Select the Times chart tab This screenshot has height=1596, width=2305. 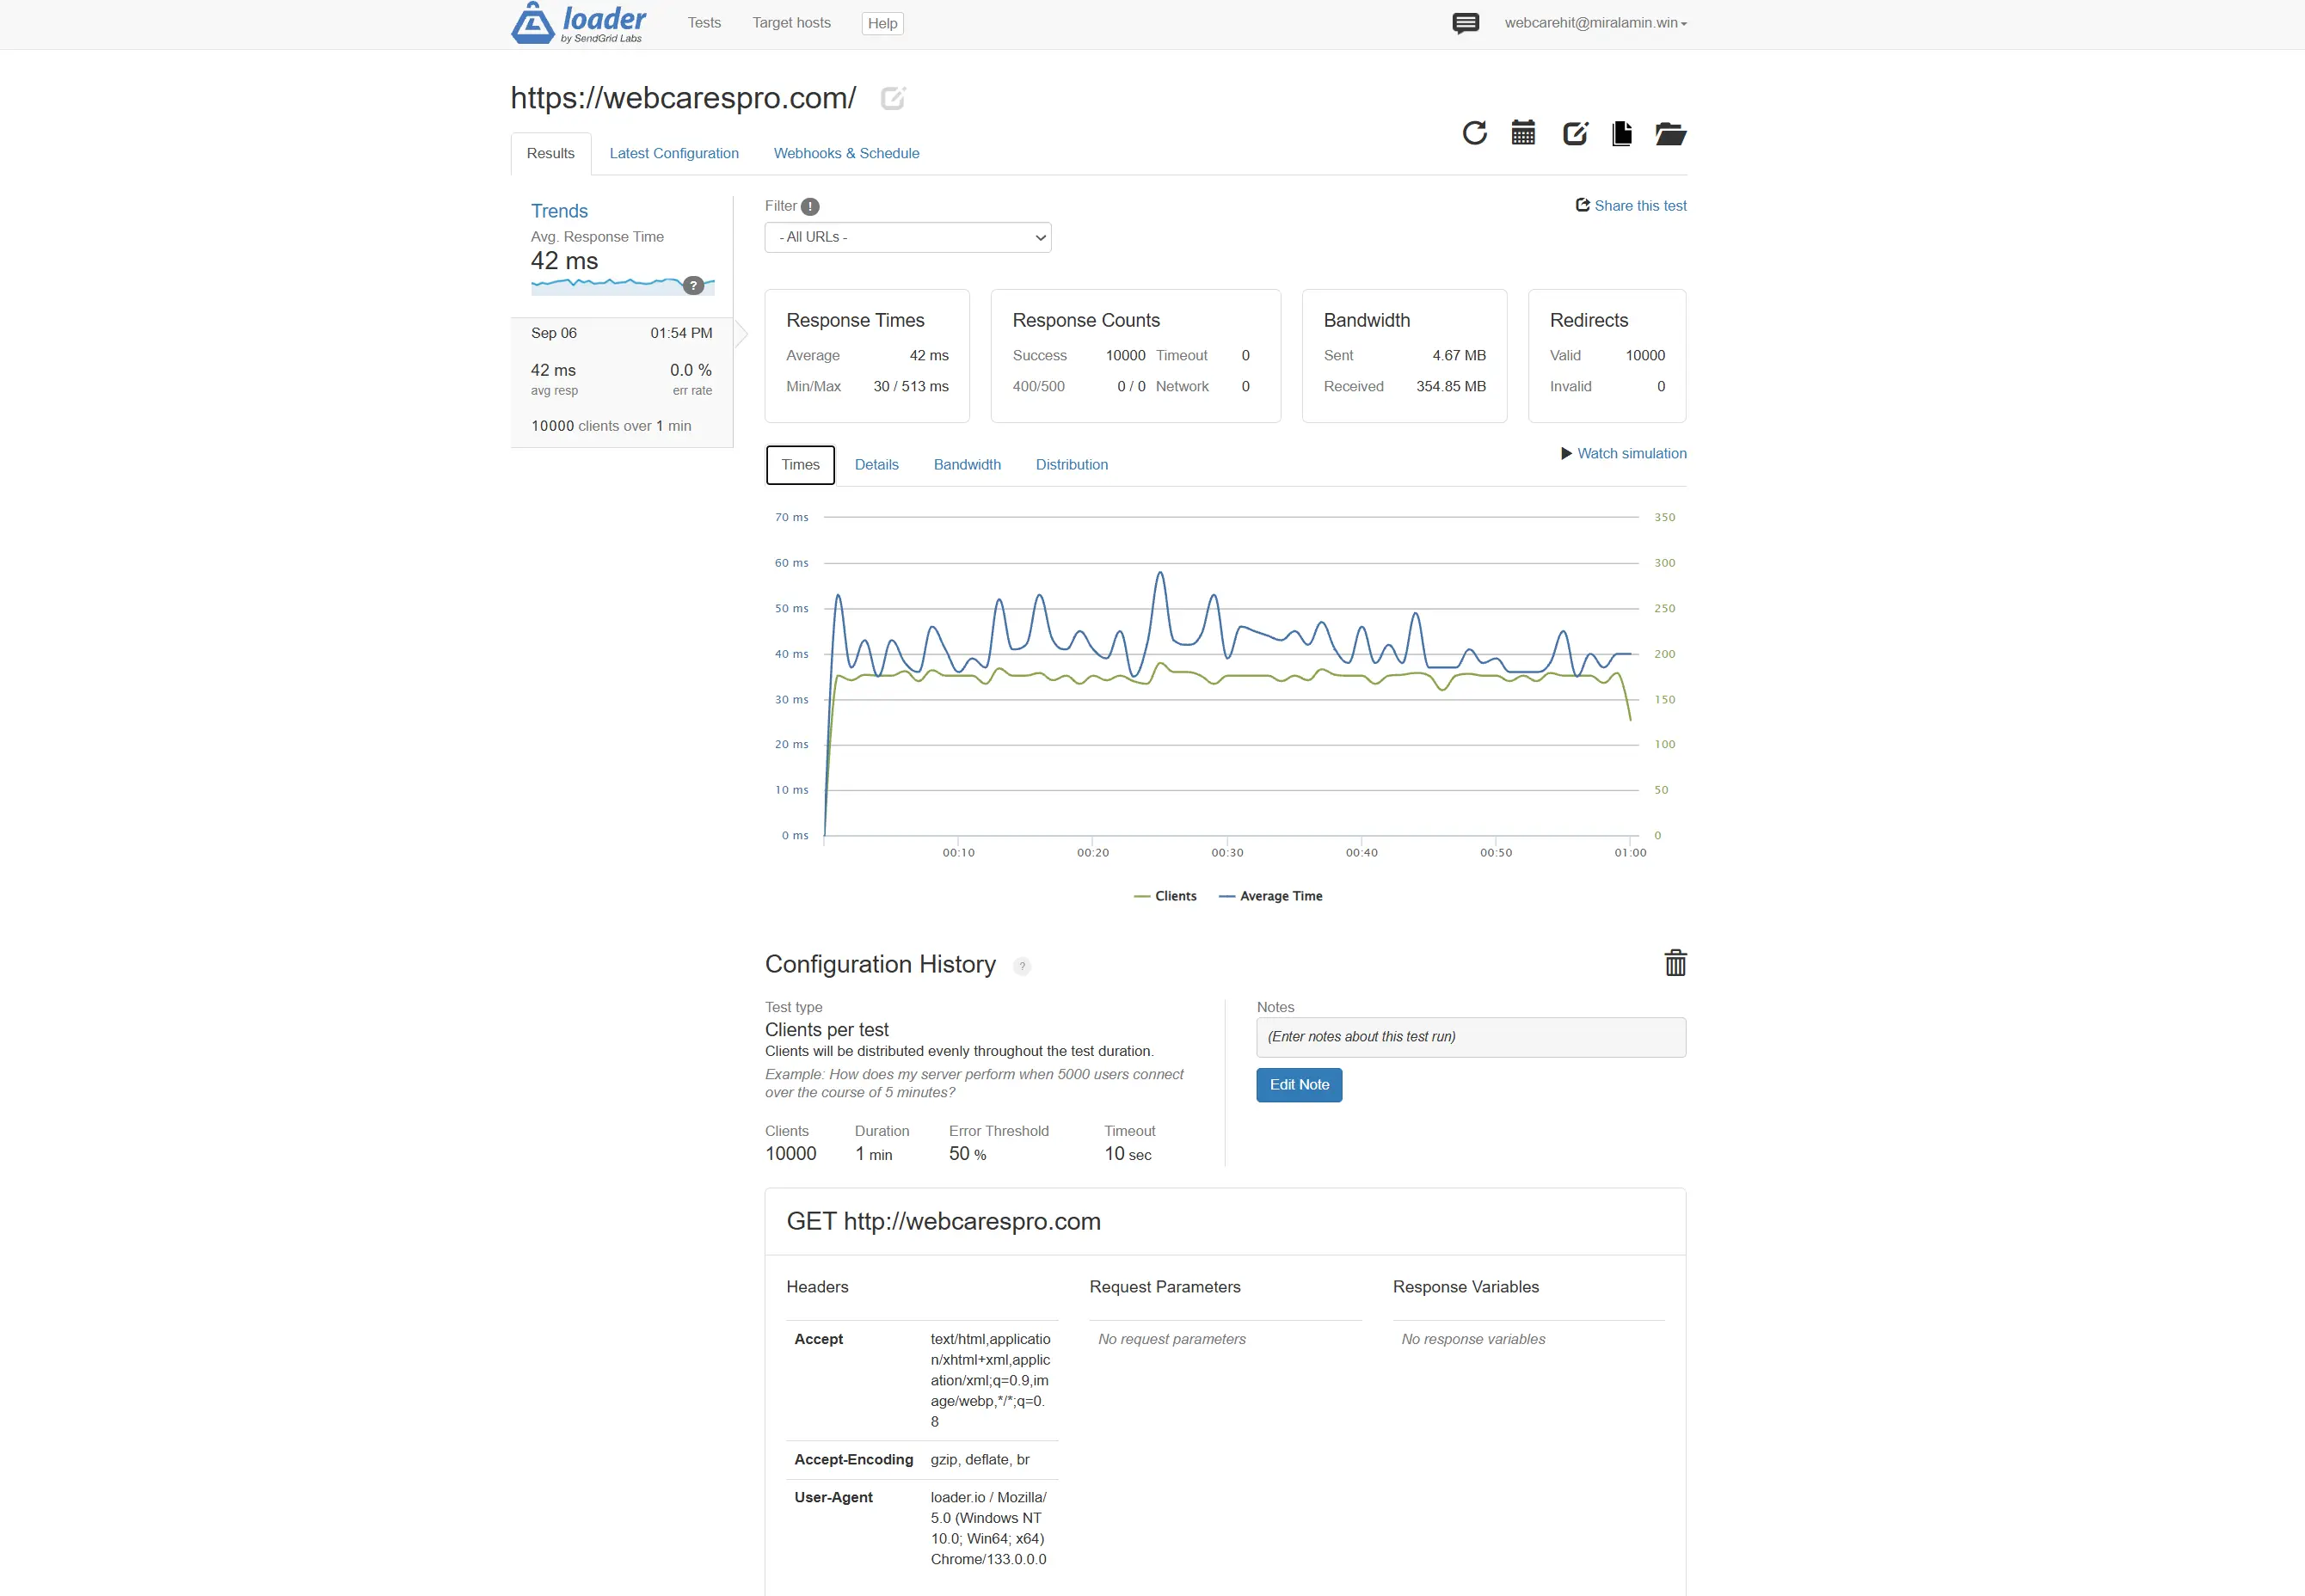[x=800, y=465]
